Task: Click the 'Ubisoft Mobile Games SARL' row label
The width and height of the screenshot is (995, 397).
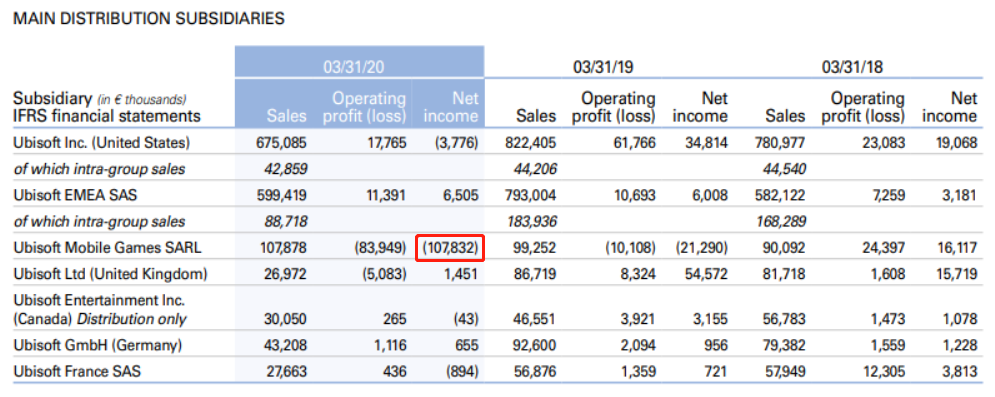Action: point(107,248)
